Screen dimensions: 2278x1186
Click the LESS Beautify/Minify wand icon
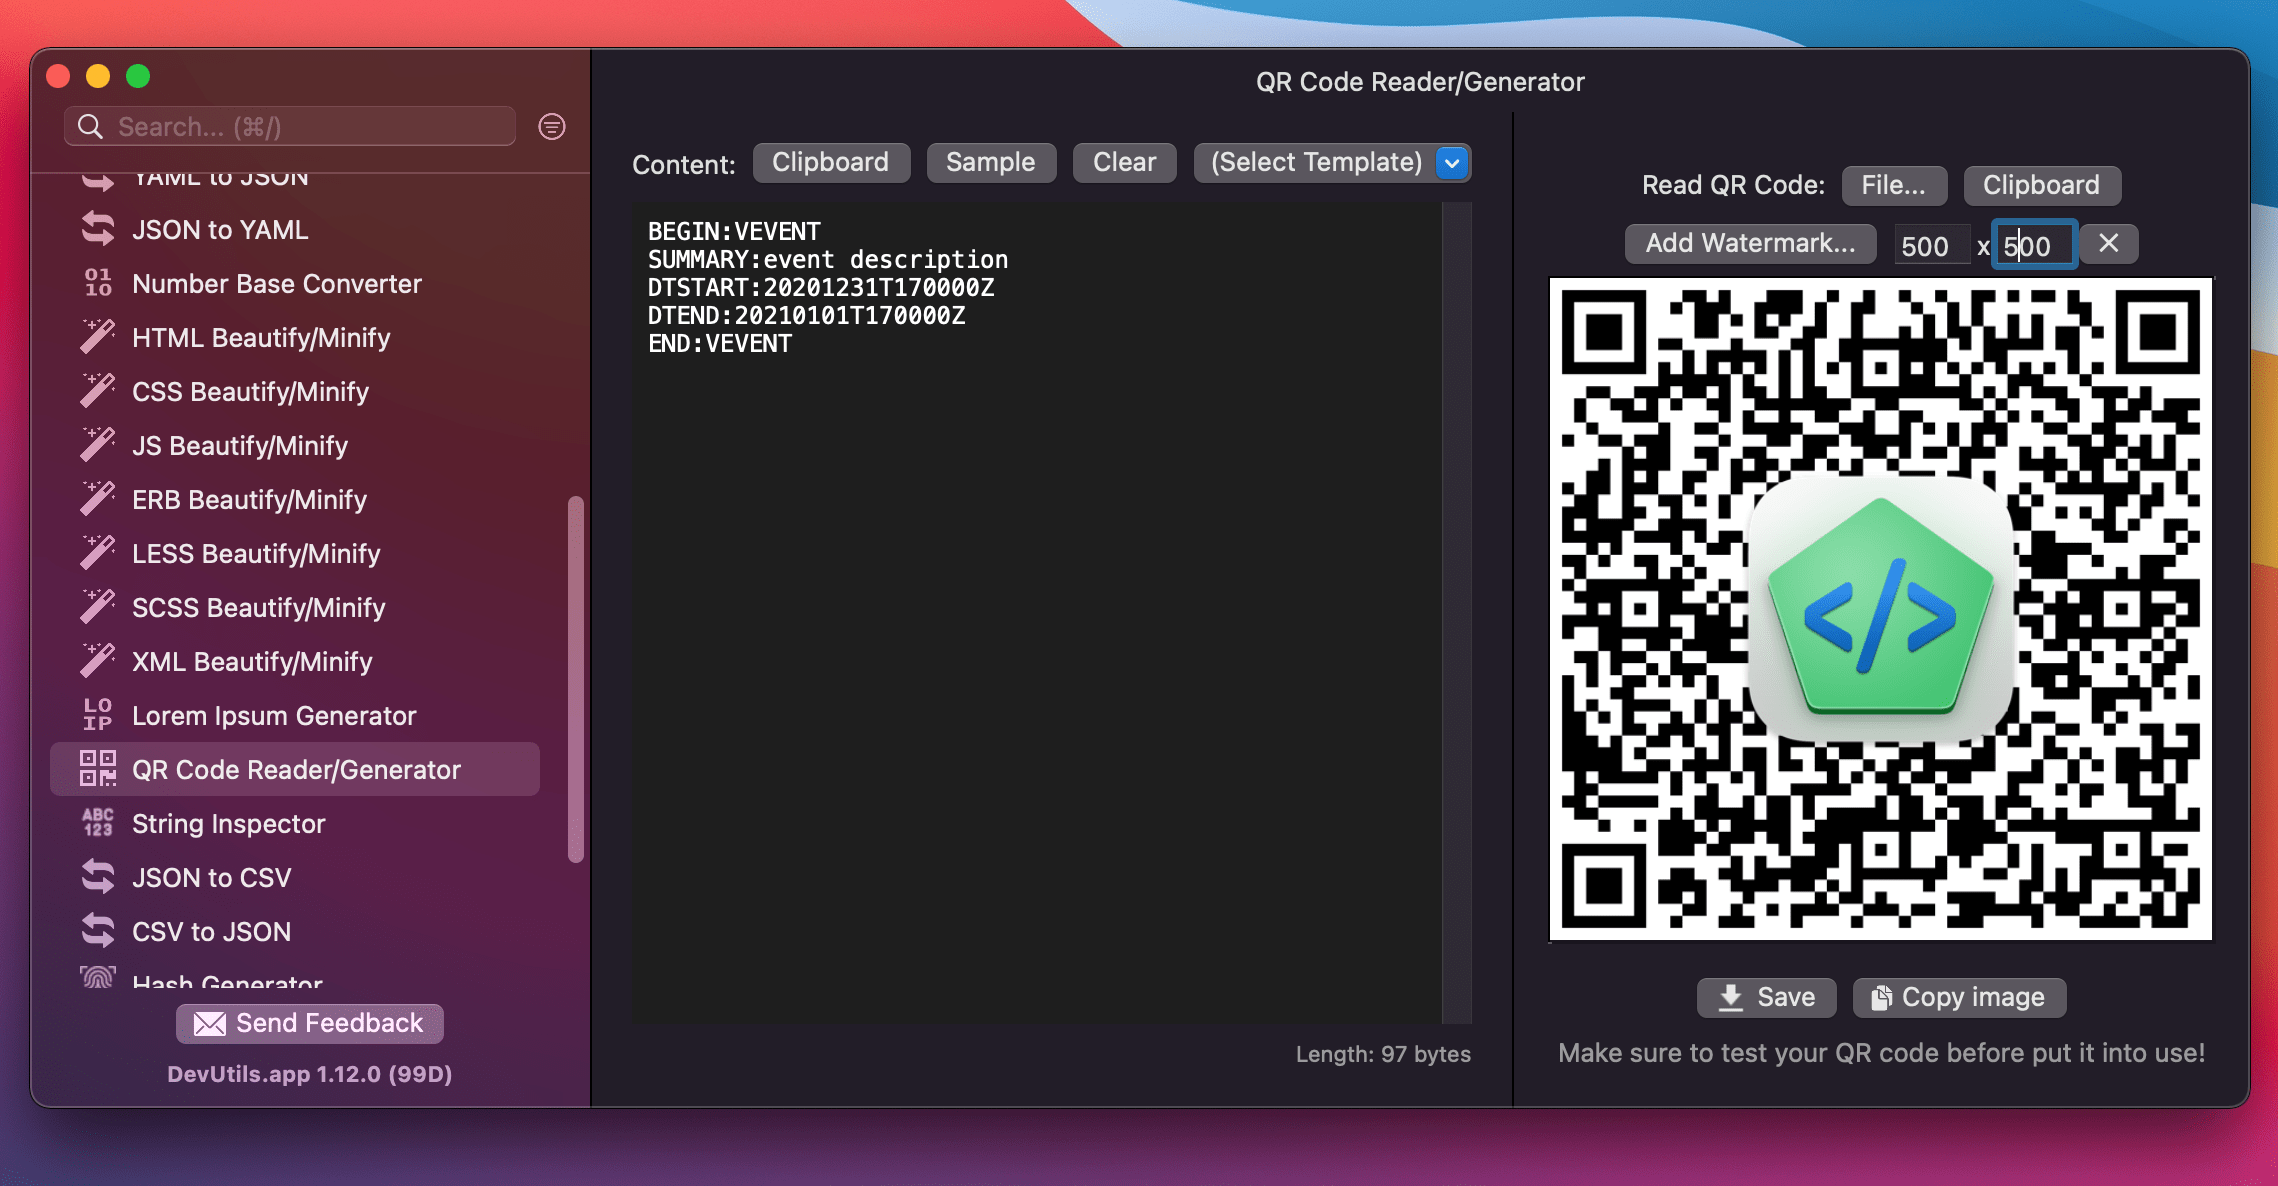coord(98,553)
